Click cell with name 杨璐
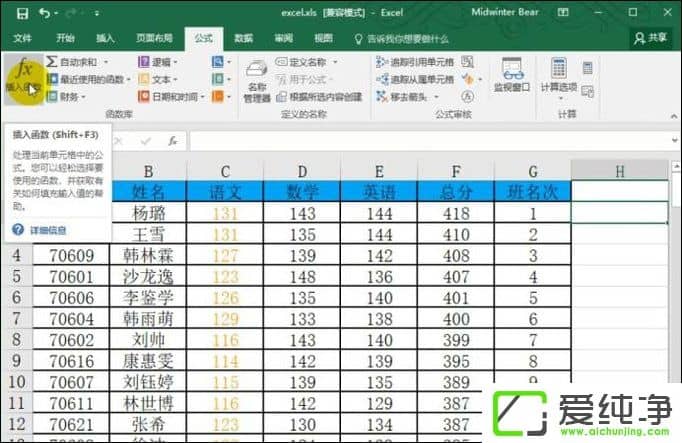 (x=148, y=213)
